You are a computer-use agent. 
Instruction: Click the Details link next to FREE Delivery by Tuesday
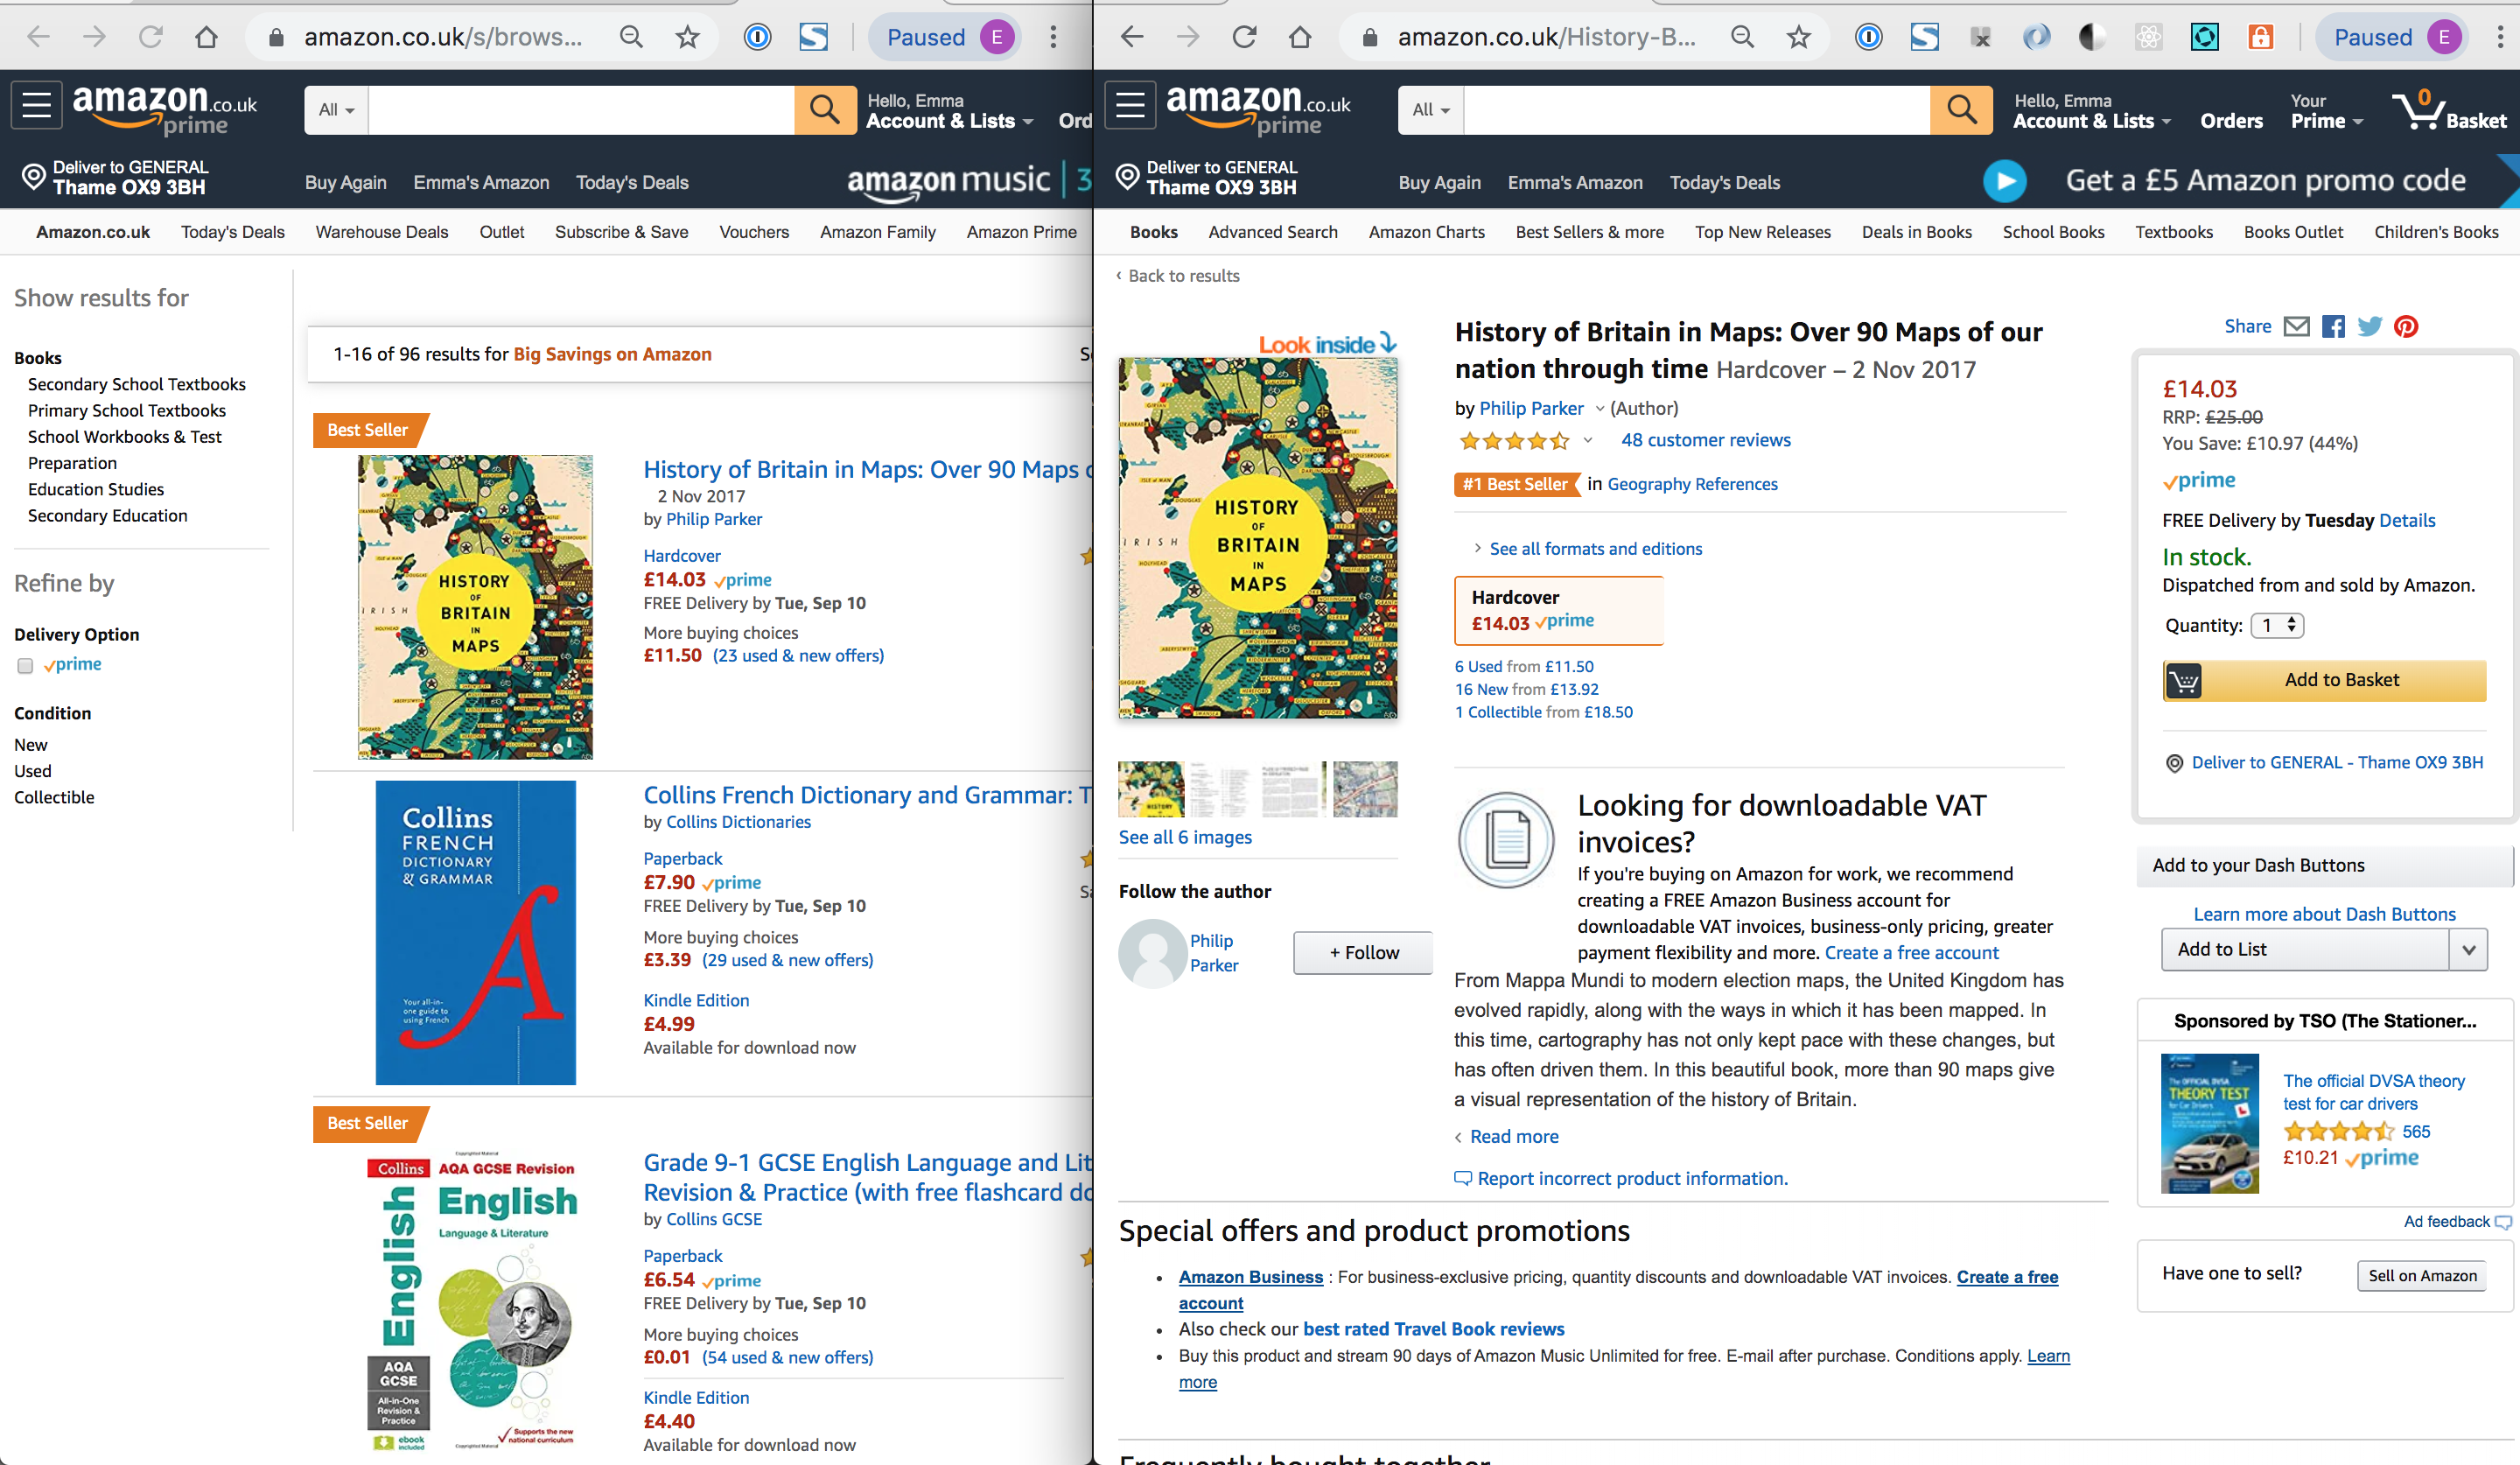(x=2407, y=520)
